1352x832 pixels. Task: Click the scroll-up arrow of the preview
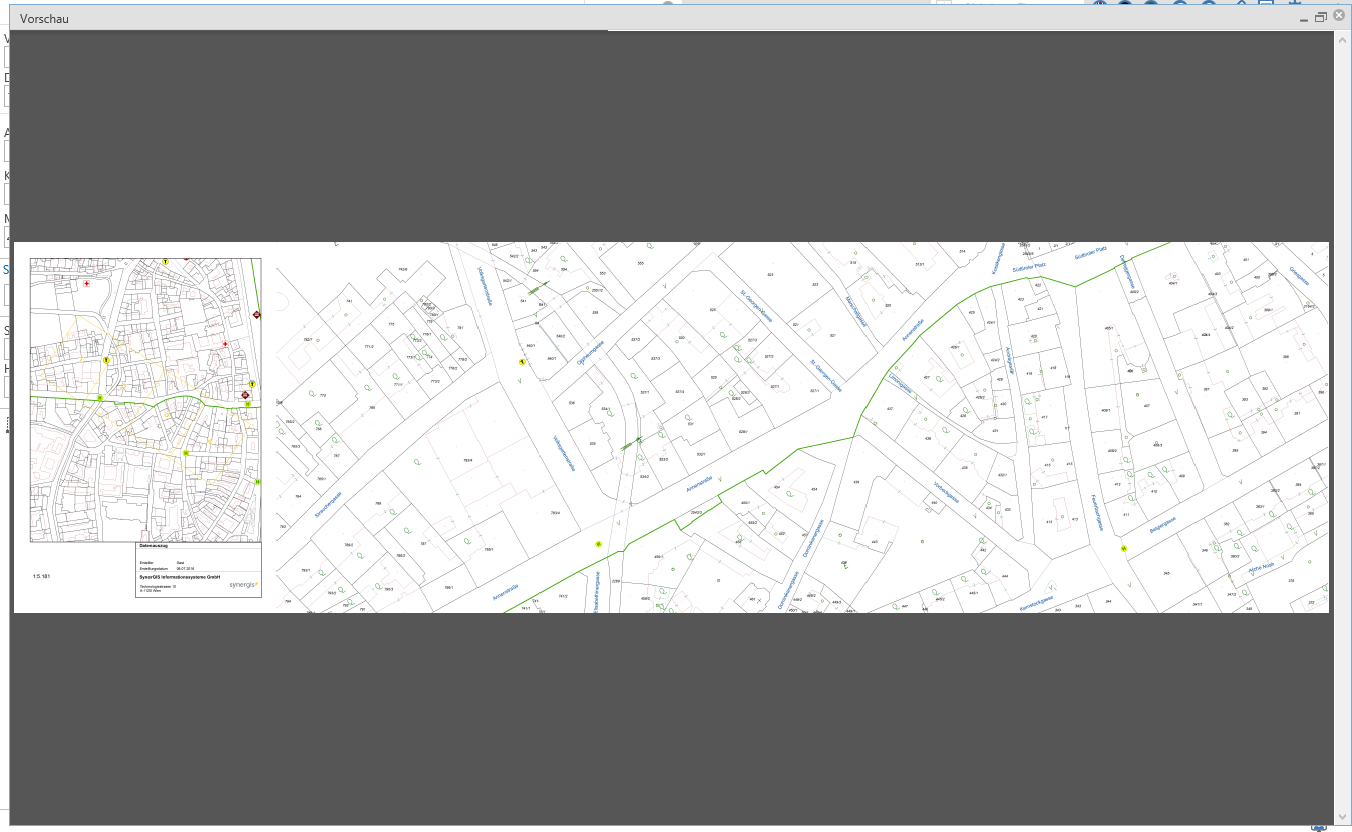point(1341,38)
